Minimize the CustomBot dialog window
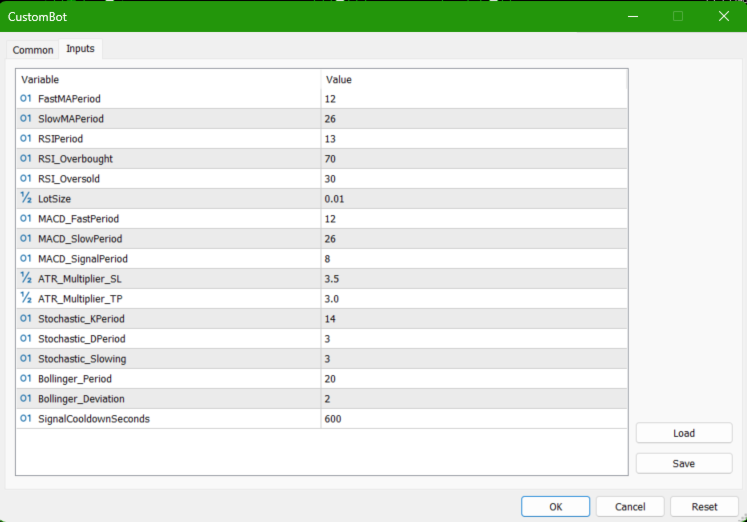The height and width of the screenshot is (522, 747). (x=633, y=16)
